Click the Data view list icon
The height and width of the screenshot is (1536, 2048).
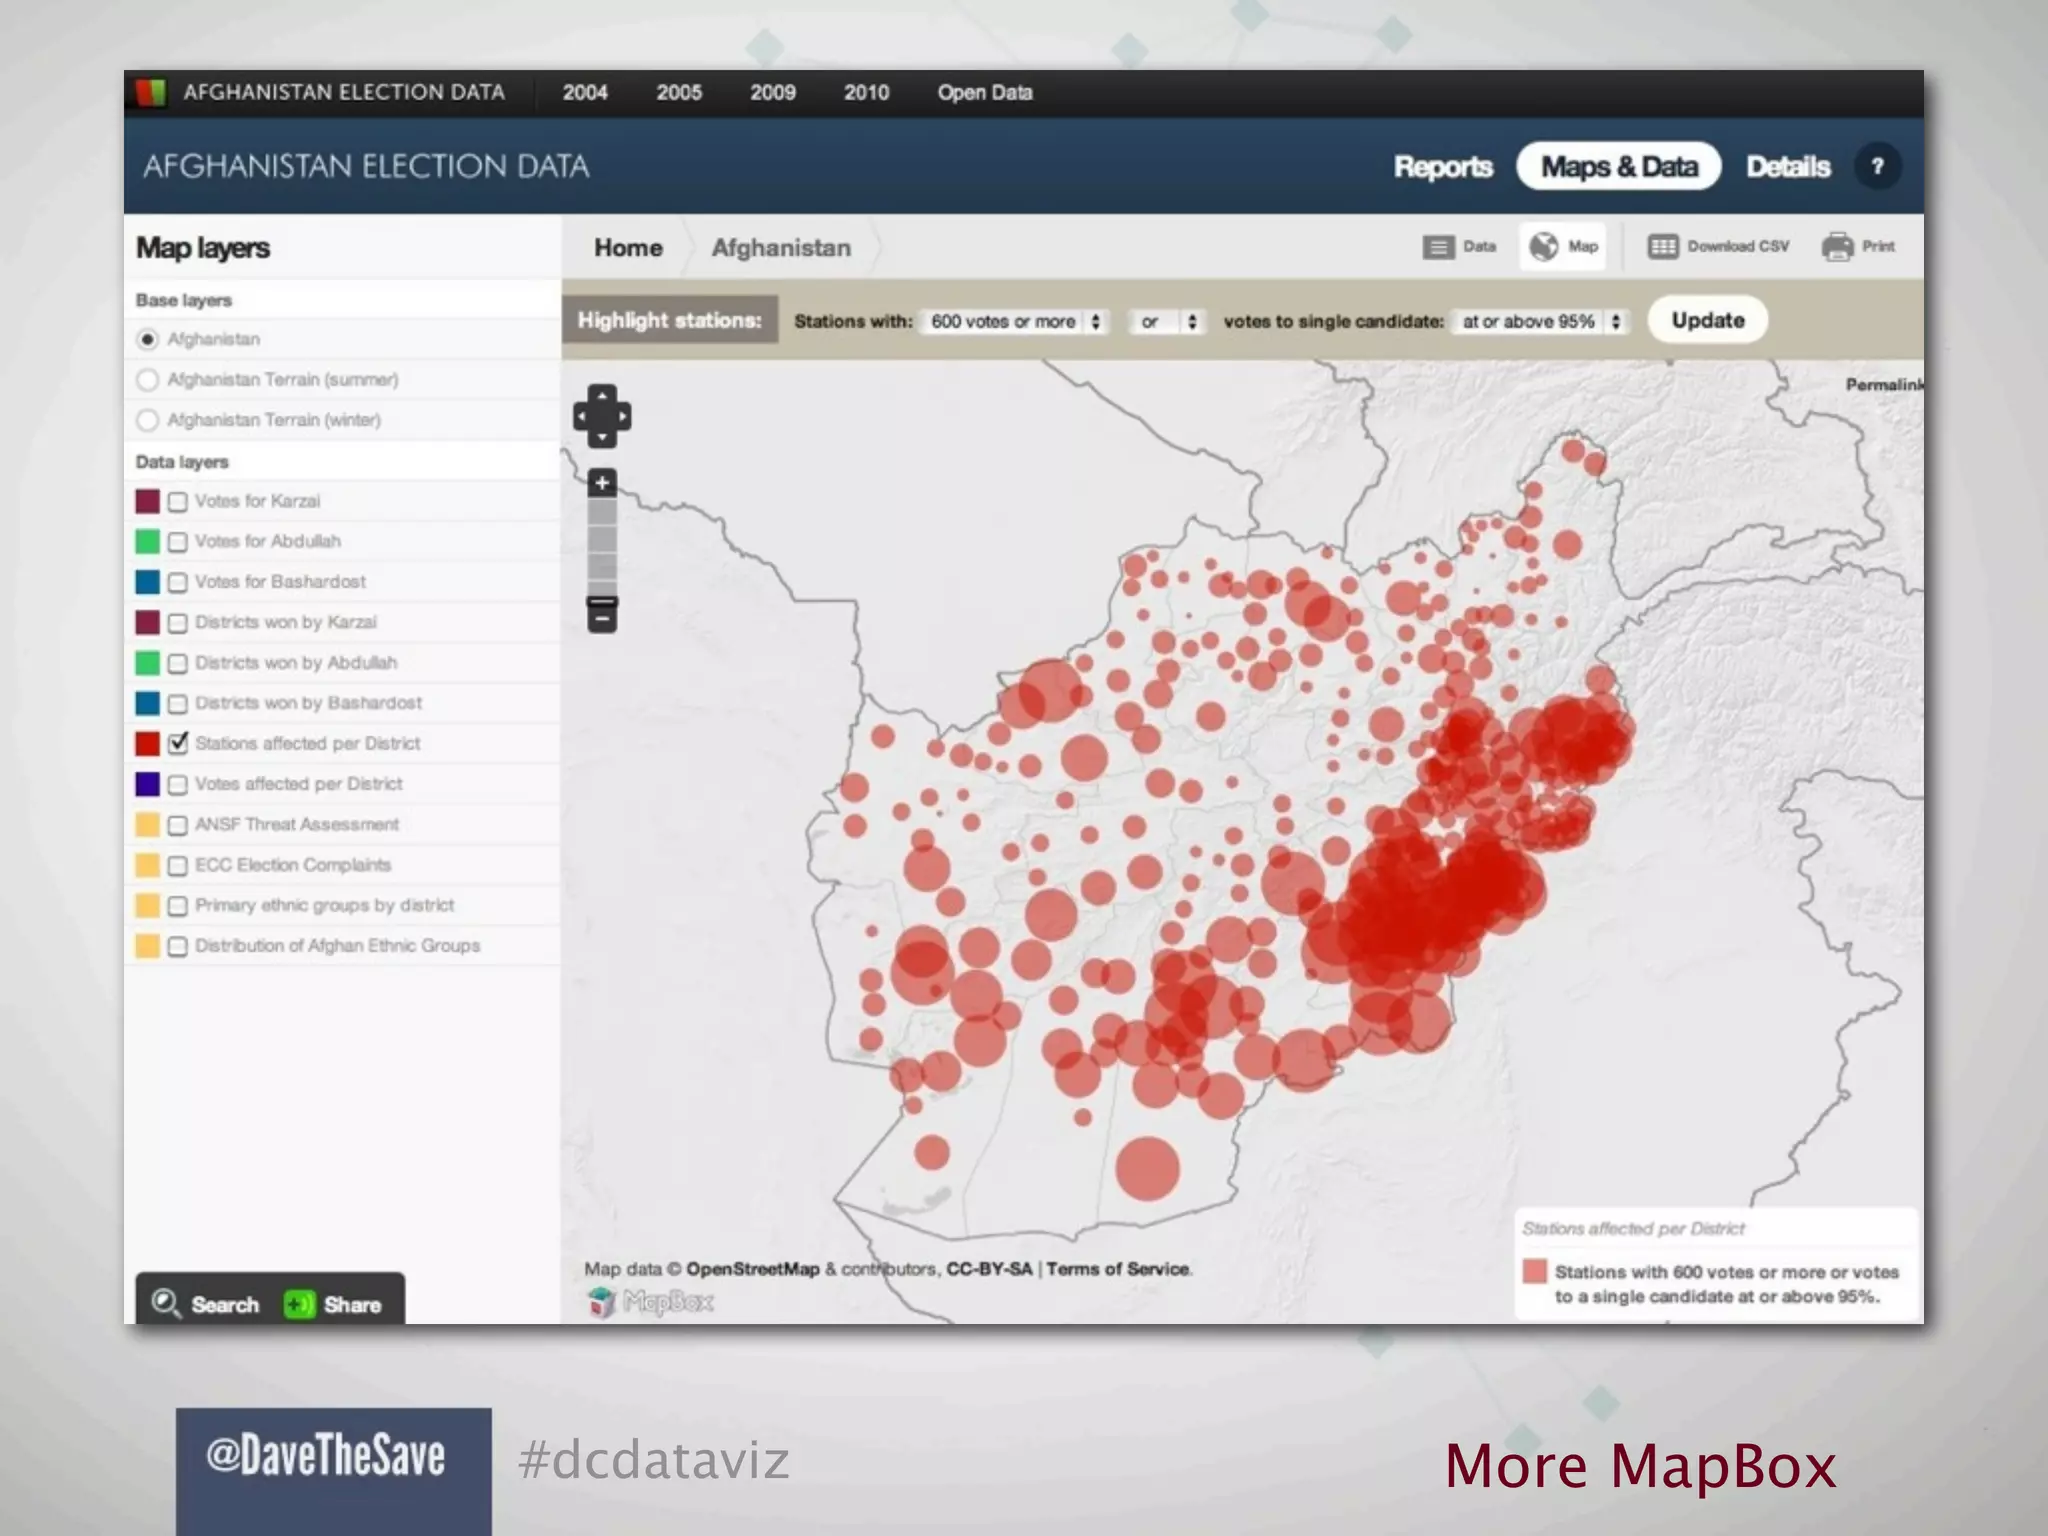click(1438, 247)
